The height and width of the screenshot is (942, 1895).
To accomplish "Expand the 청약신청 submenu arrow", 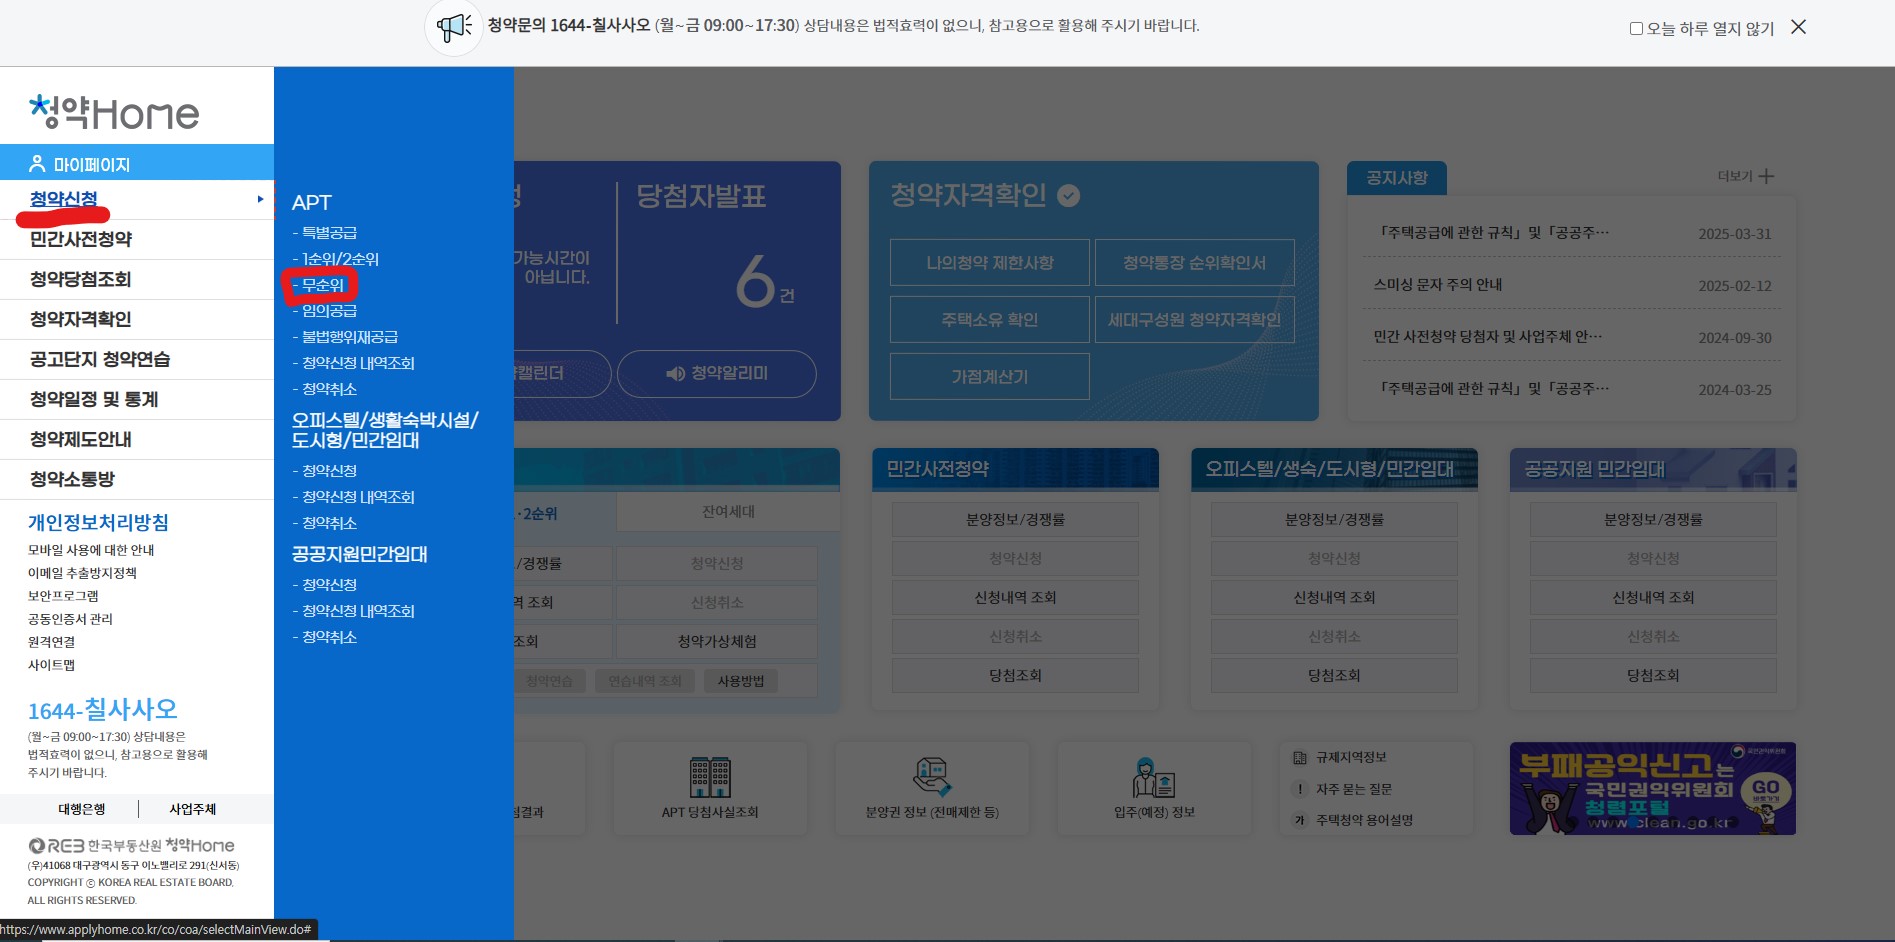I will point(261,199).
